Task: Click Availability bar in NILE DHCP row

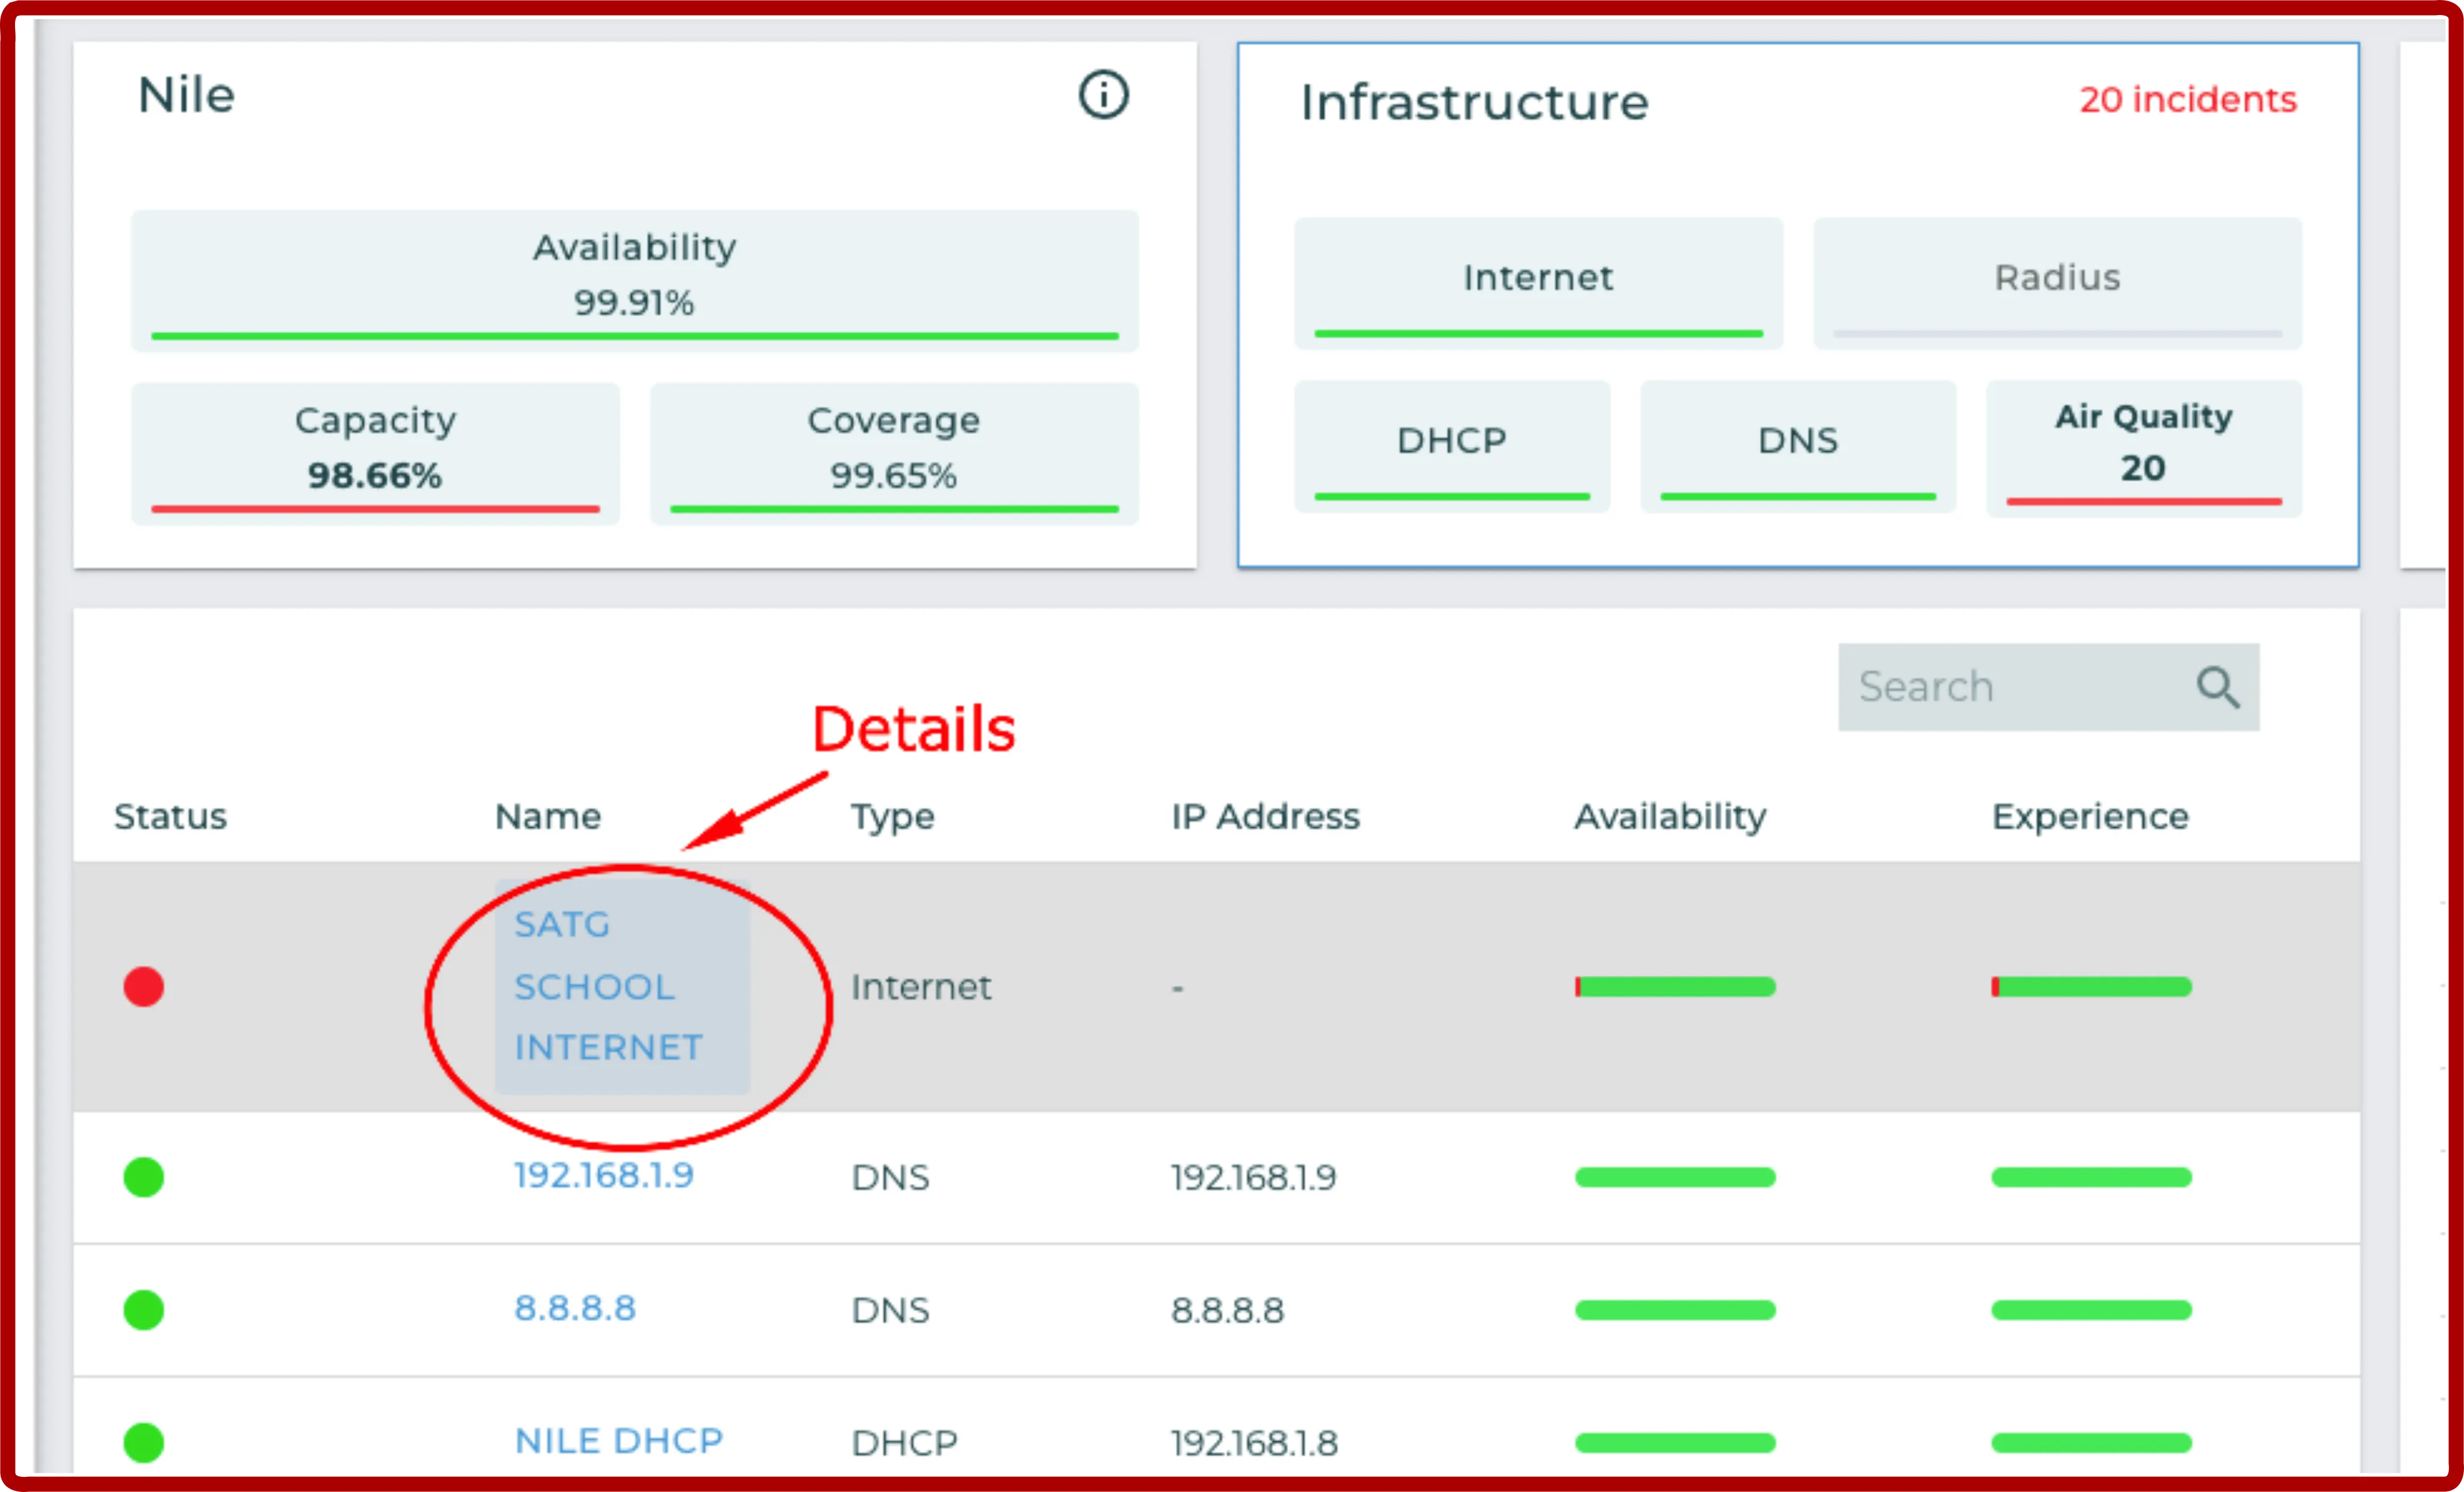Action: point(1675,1443)
